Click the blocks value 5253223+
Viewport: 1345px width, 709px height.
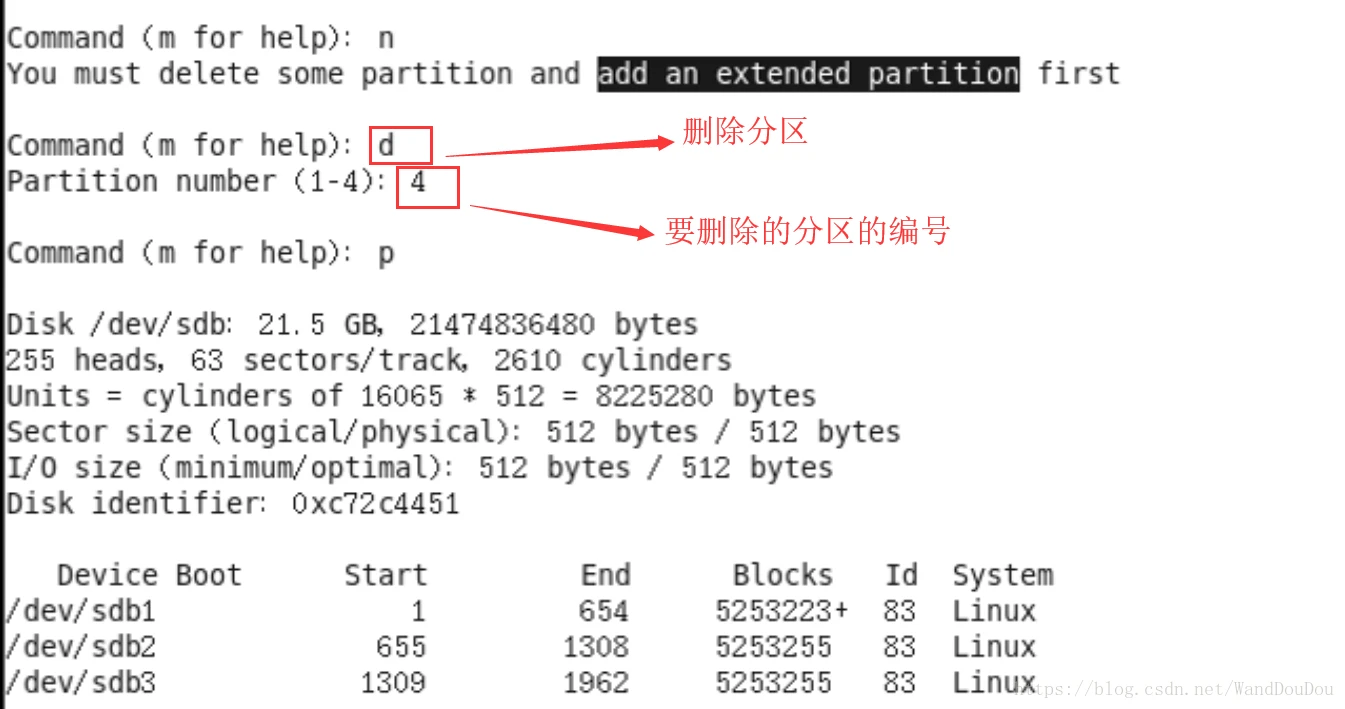tap(781, 611)
